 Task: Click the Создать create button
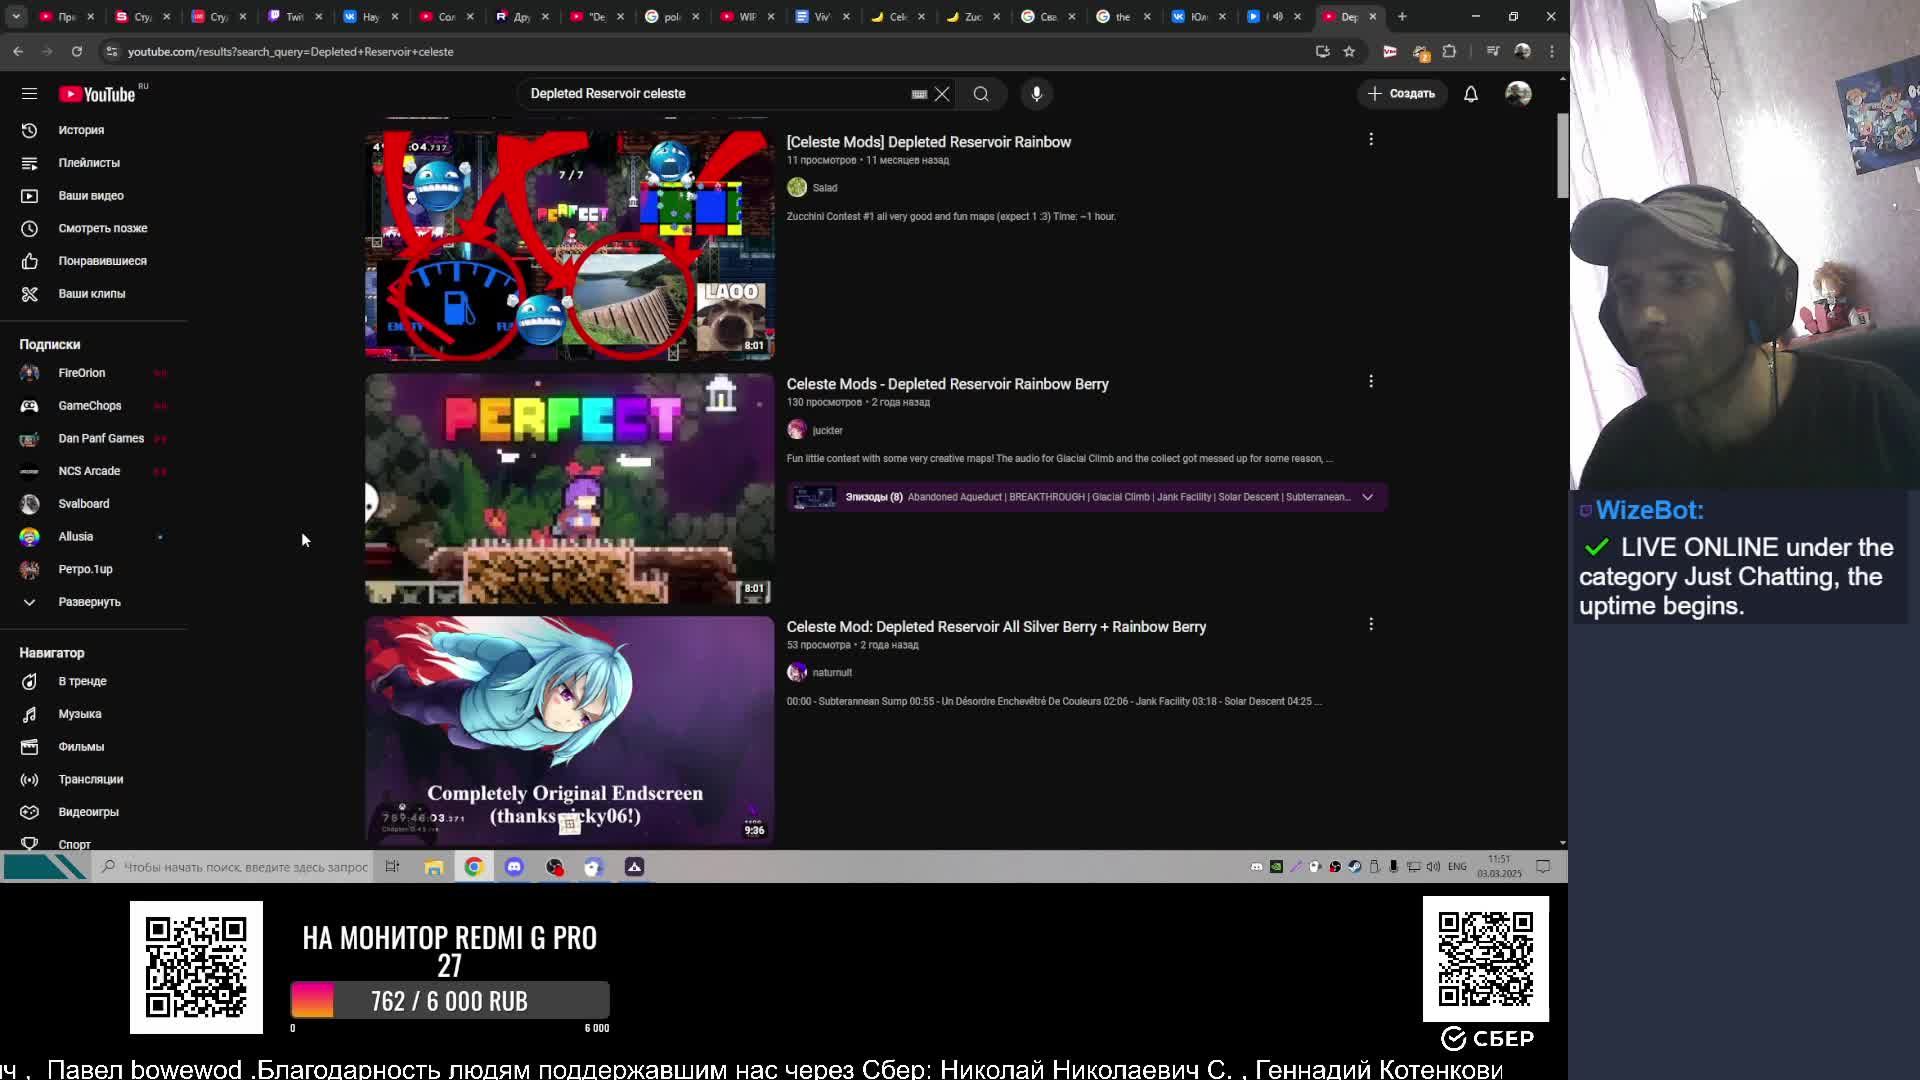pyautogui.click(x=1402, y=93)
